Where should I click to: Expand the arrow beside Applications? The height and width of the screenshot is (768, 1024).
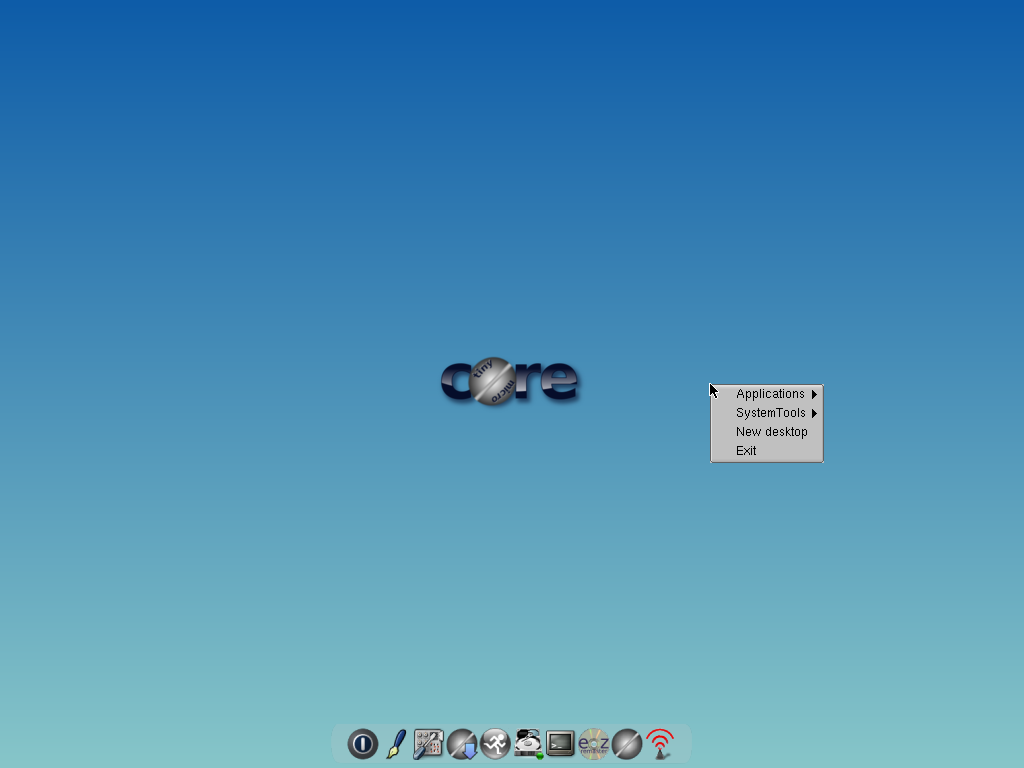click(x=814, y=394)
